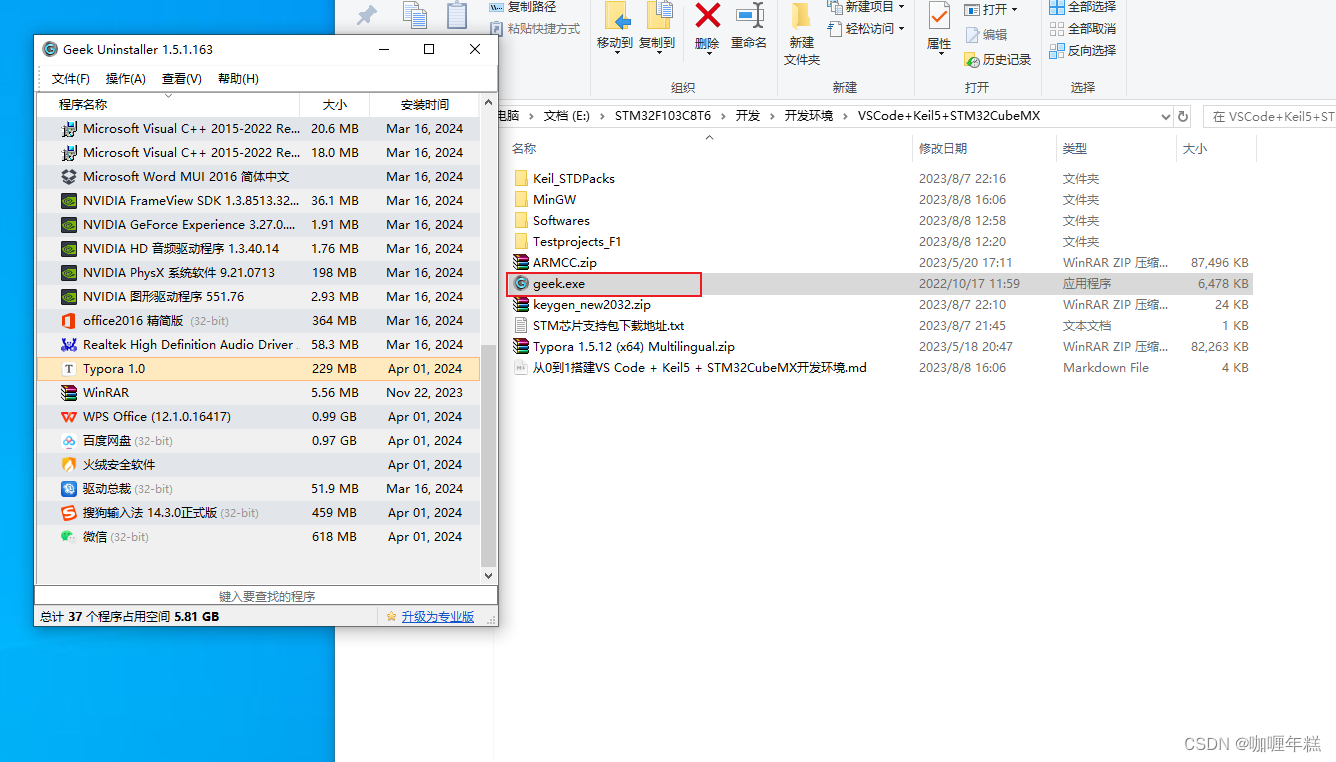
Task: Select the Microsoft Word MUI 2016 icon
Action: pos(69,177)
